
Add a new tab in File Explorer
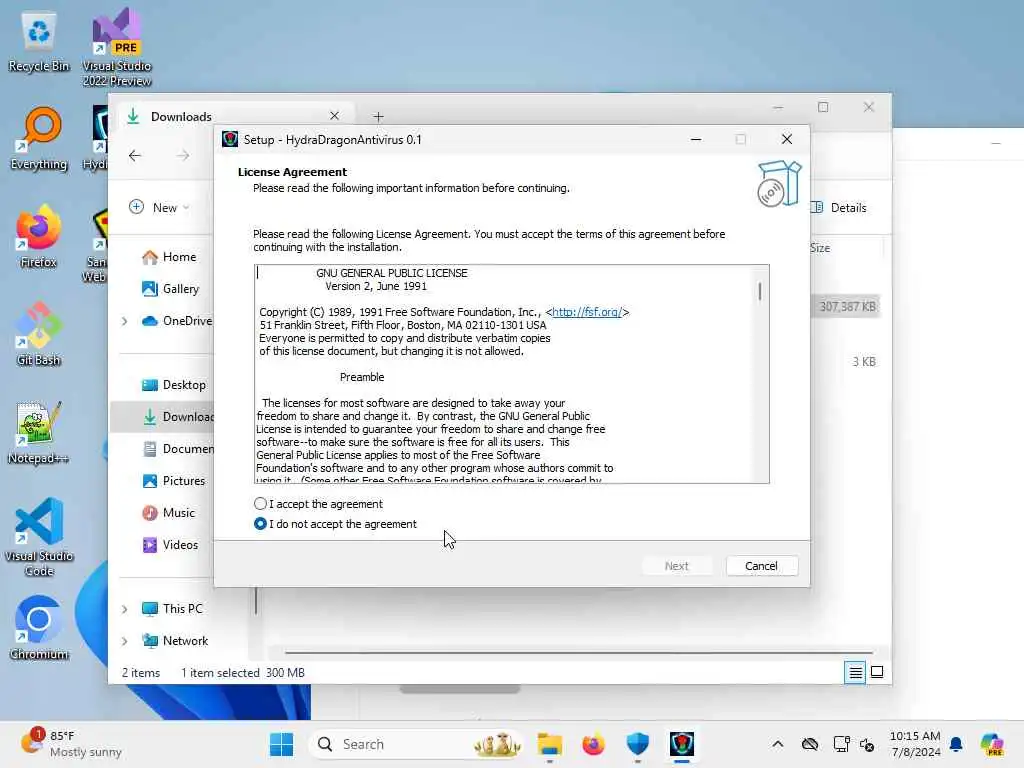pos(378,116)
